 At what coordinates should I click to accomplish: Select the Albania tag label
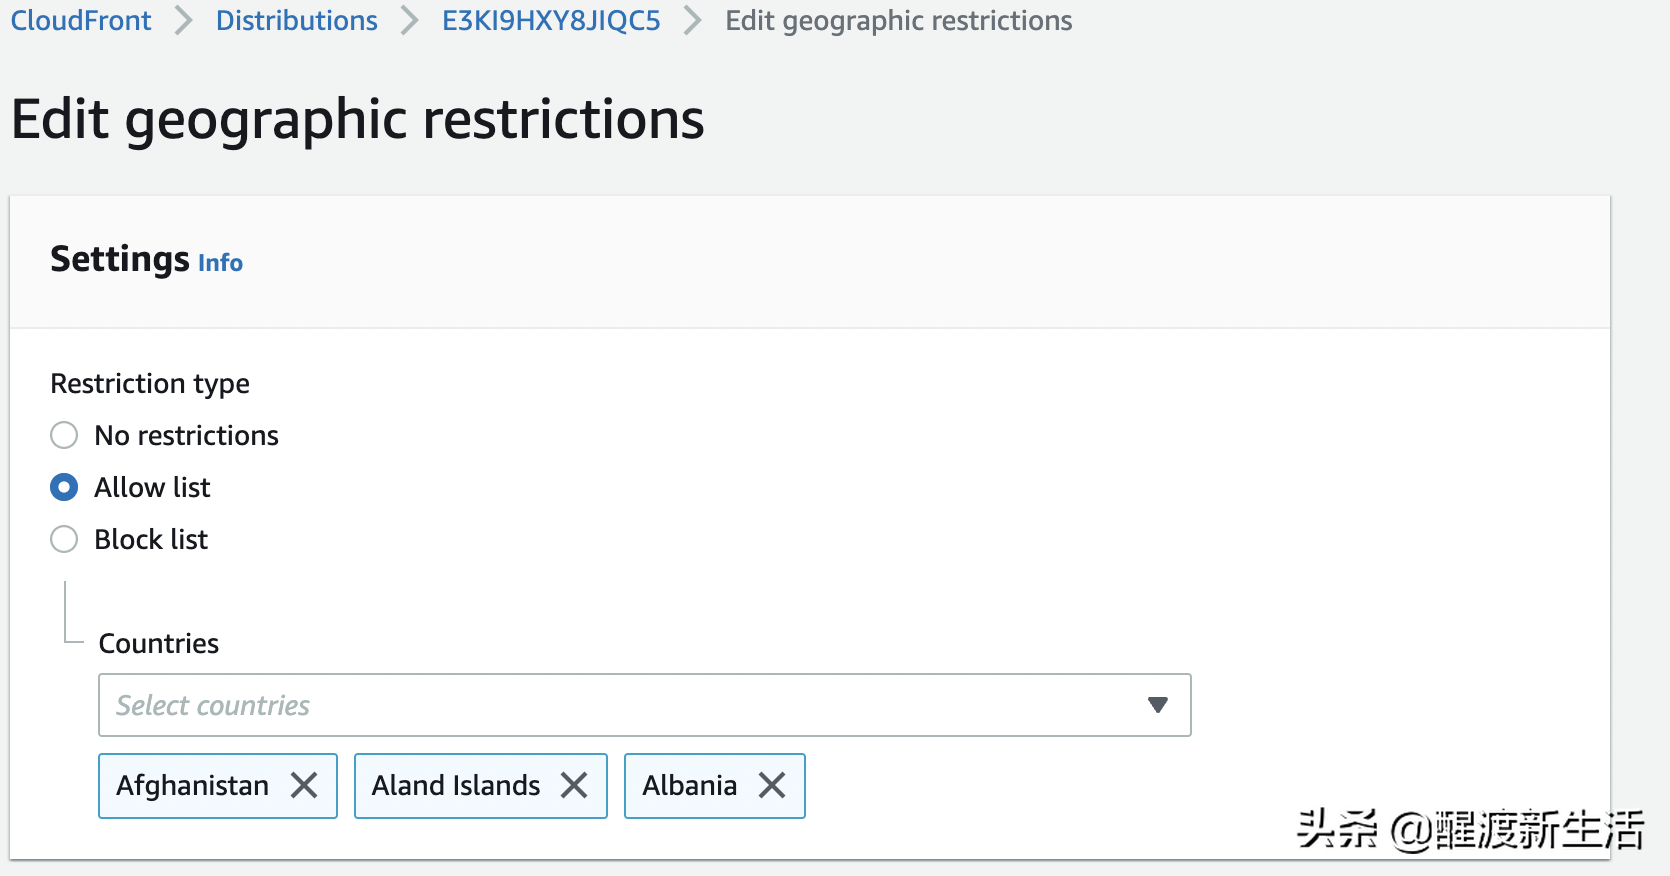pos(688,786)
